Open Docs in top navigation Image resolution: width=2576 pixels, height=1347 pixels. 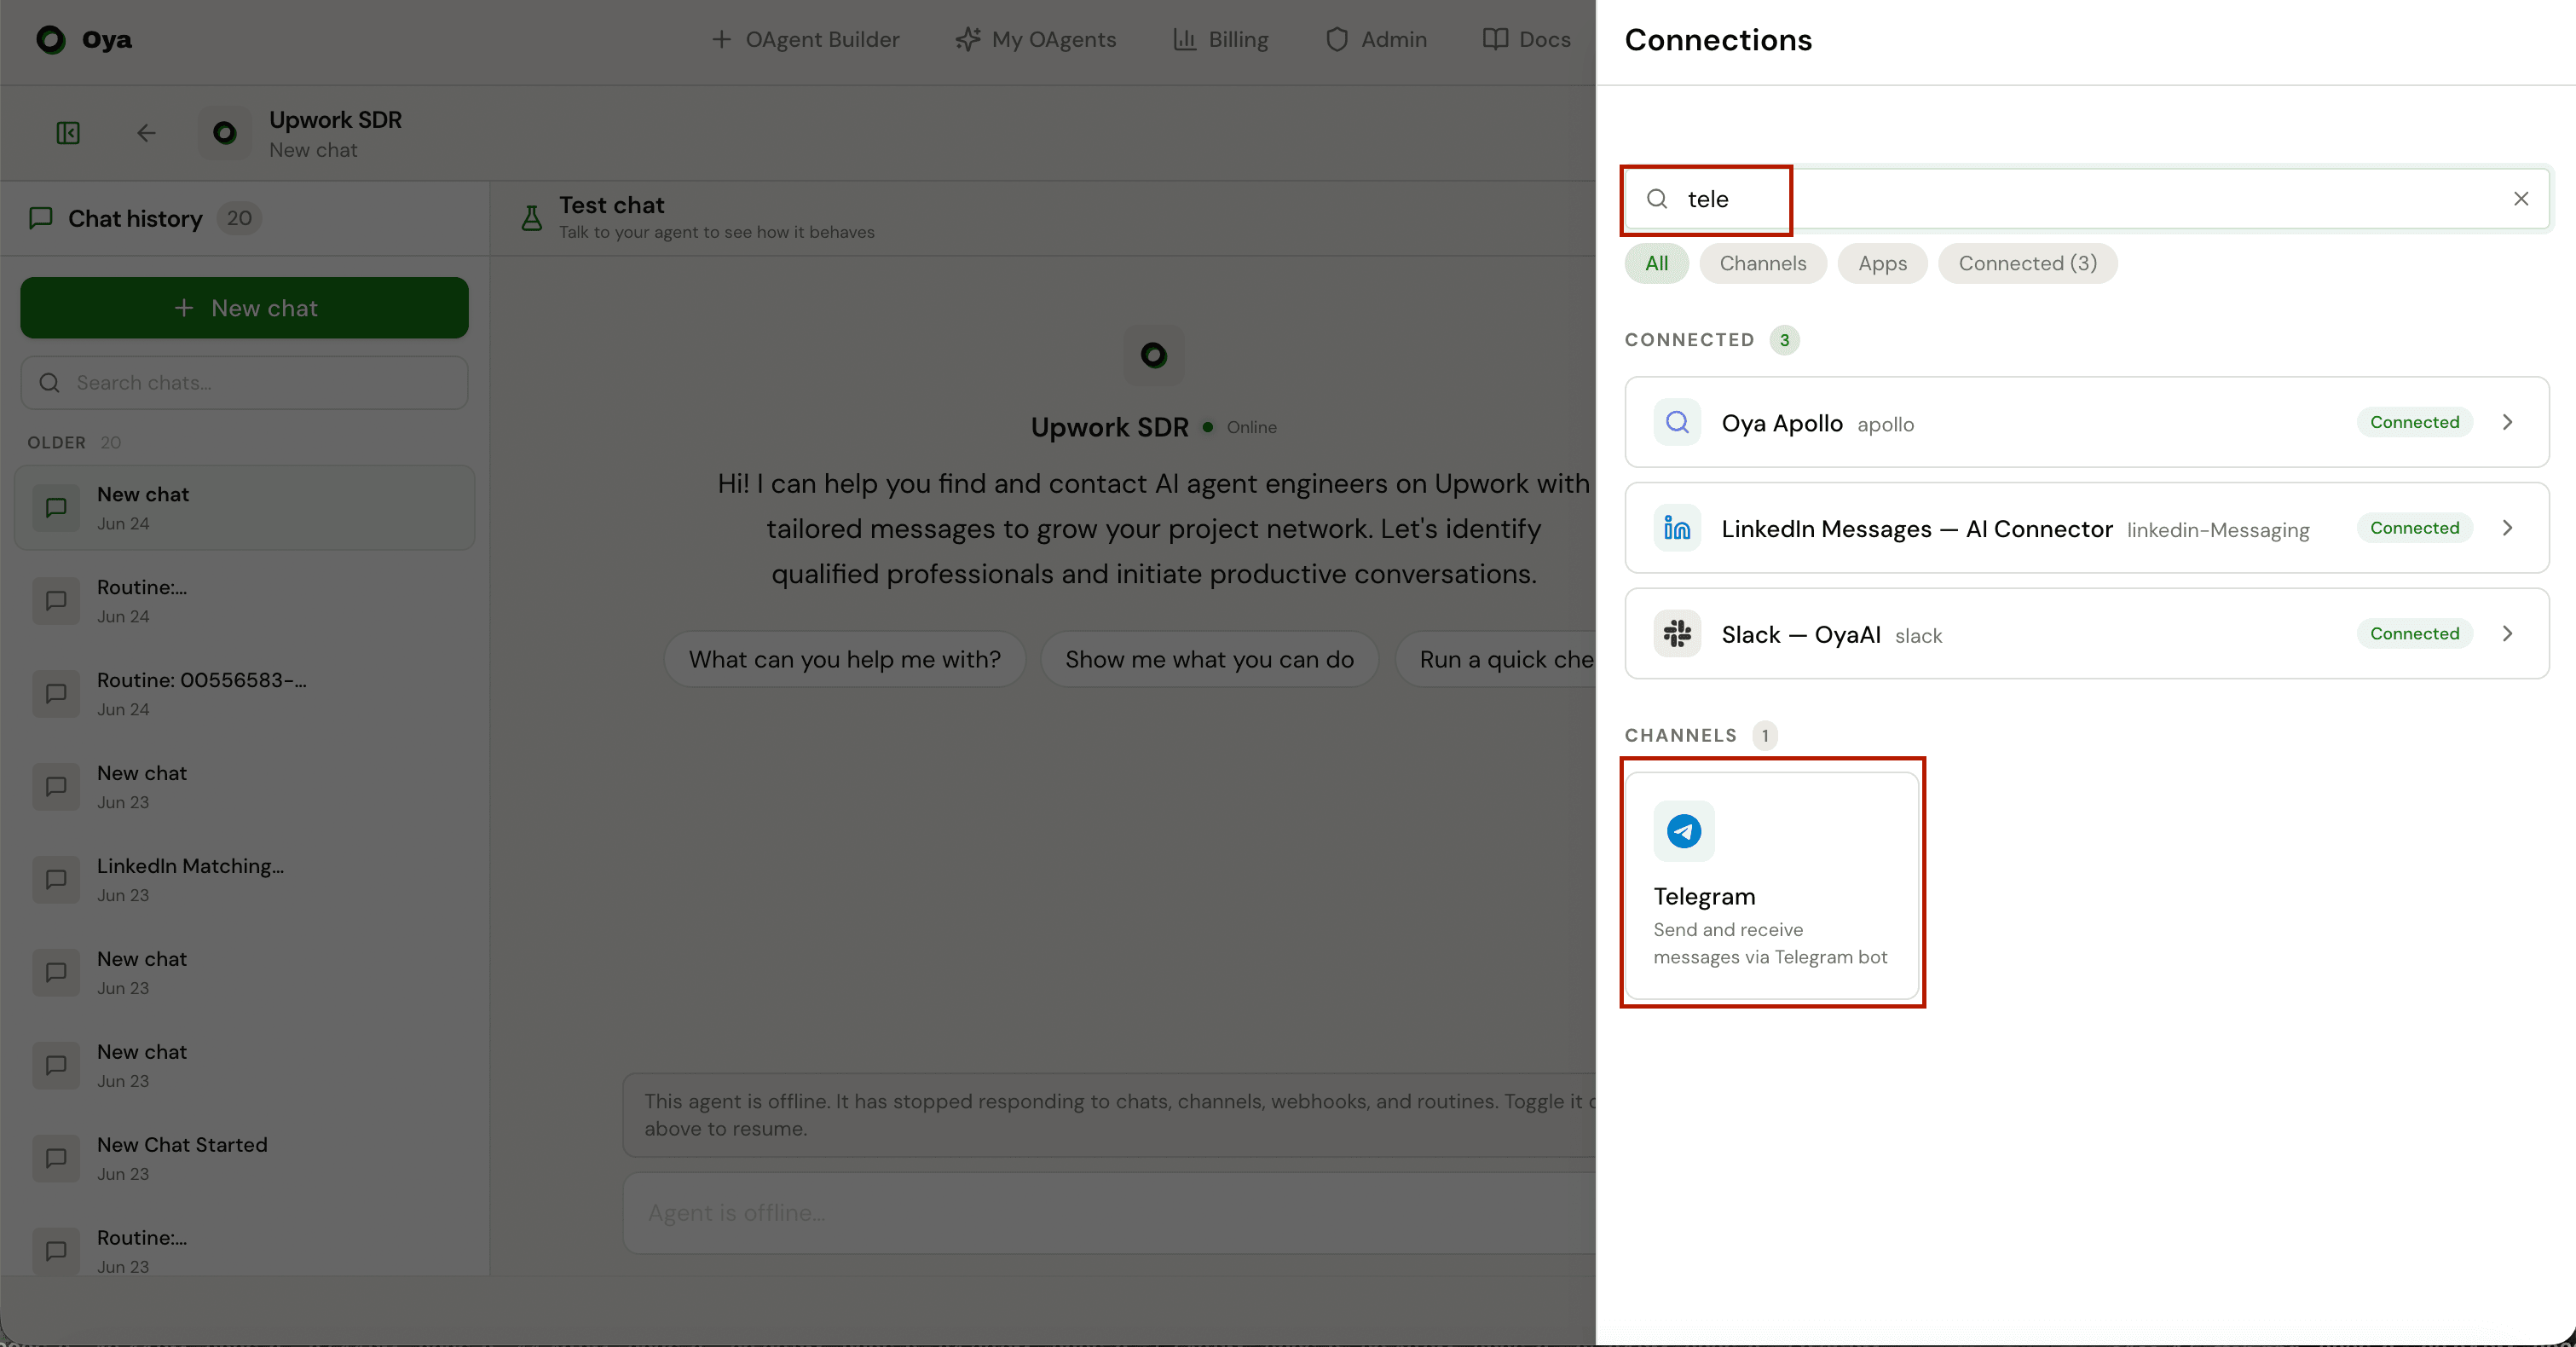coord(1526,39)
